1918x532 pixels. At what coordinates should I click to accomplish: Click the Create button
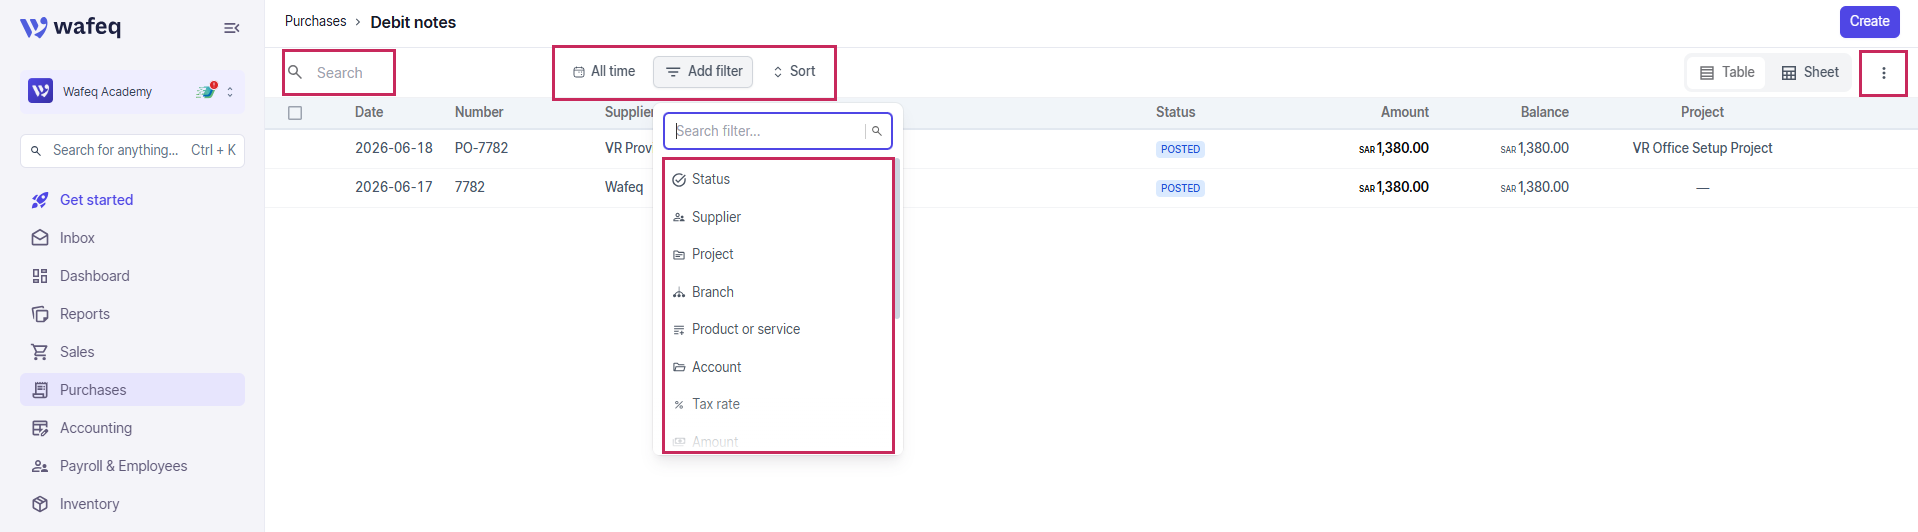[x=1869, y=21]
